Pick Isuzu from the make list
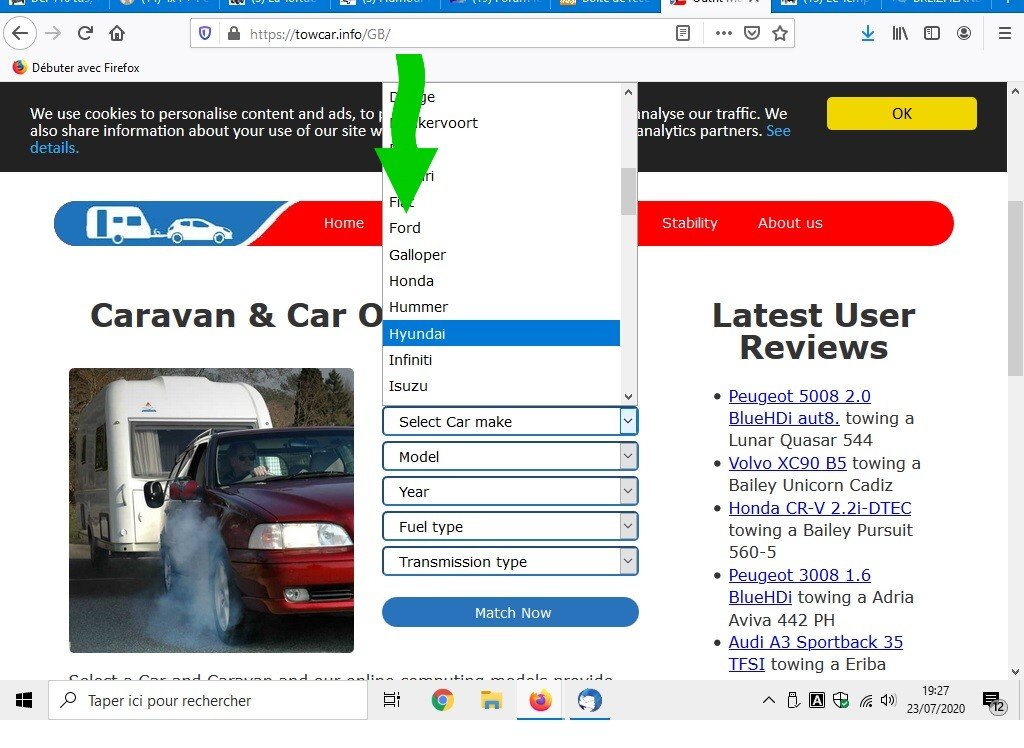 [501, 386]
